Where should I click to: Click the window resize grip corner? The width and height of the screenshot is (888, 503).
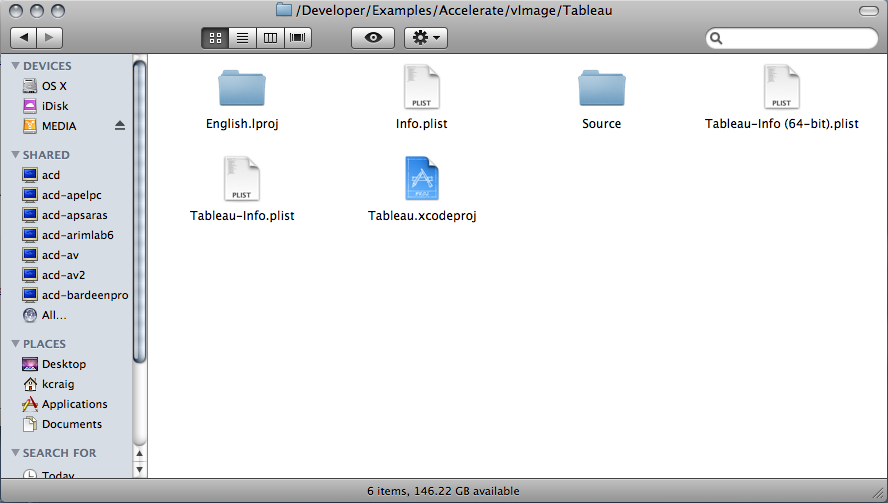879,493
